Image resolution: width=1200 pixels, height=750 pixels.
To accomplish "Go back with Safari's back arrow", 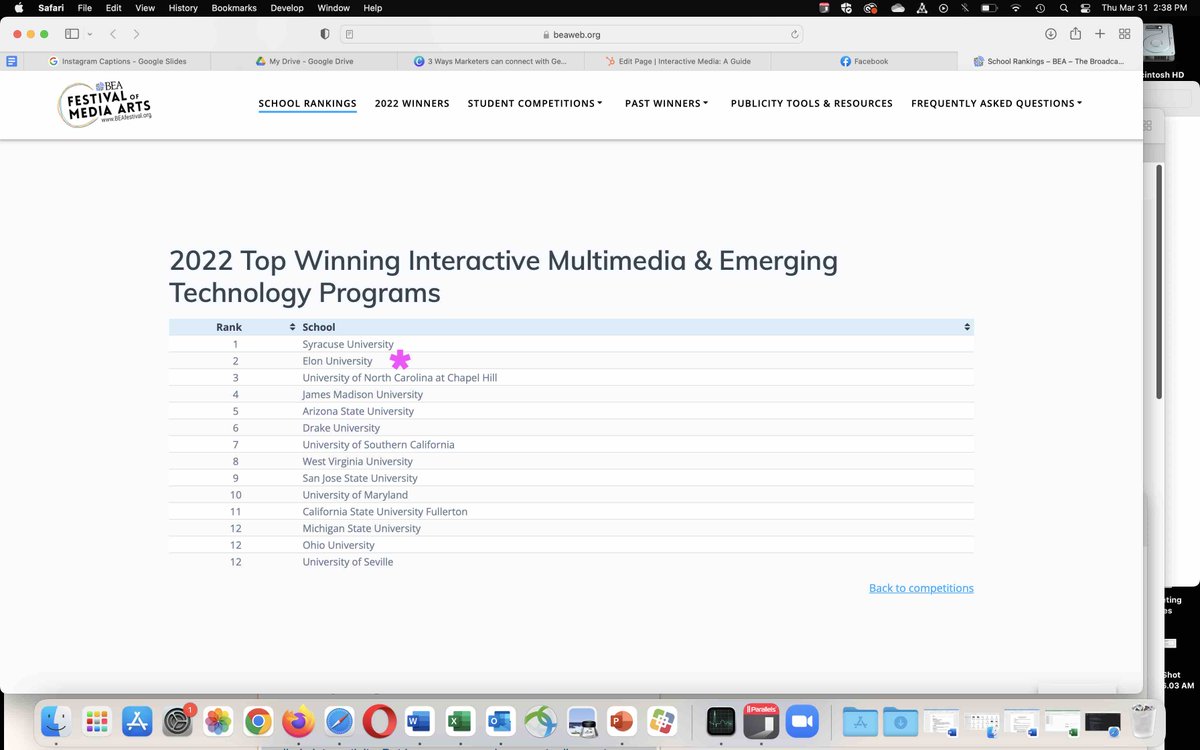I will tap(113, 34).
